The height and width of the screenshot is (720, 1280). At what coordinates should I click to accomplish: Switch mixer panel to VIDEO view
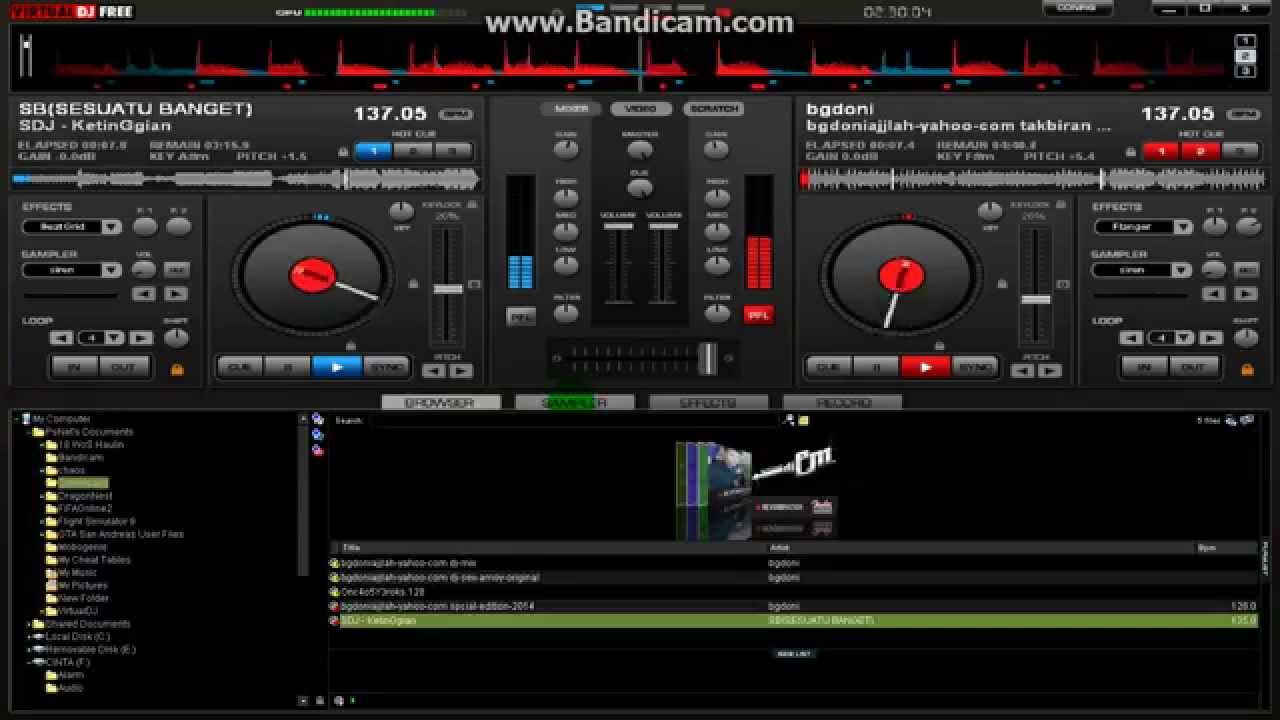tap(641, 108)
